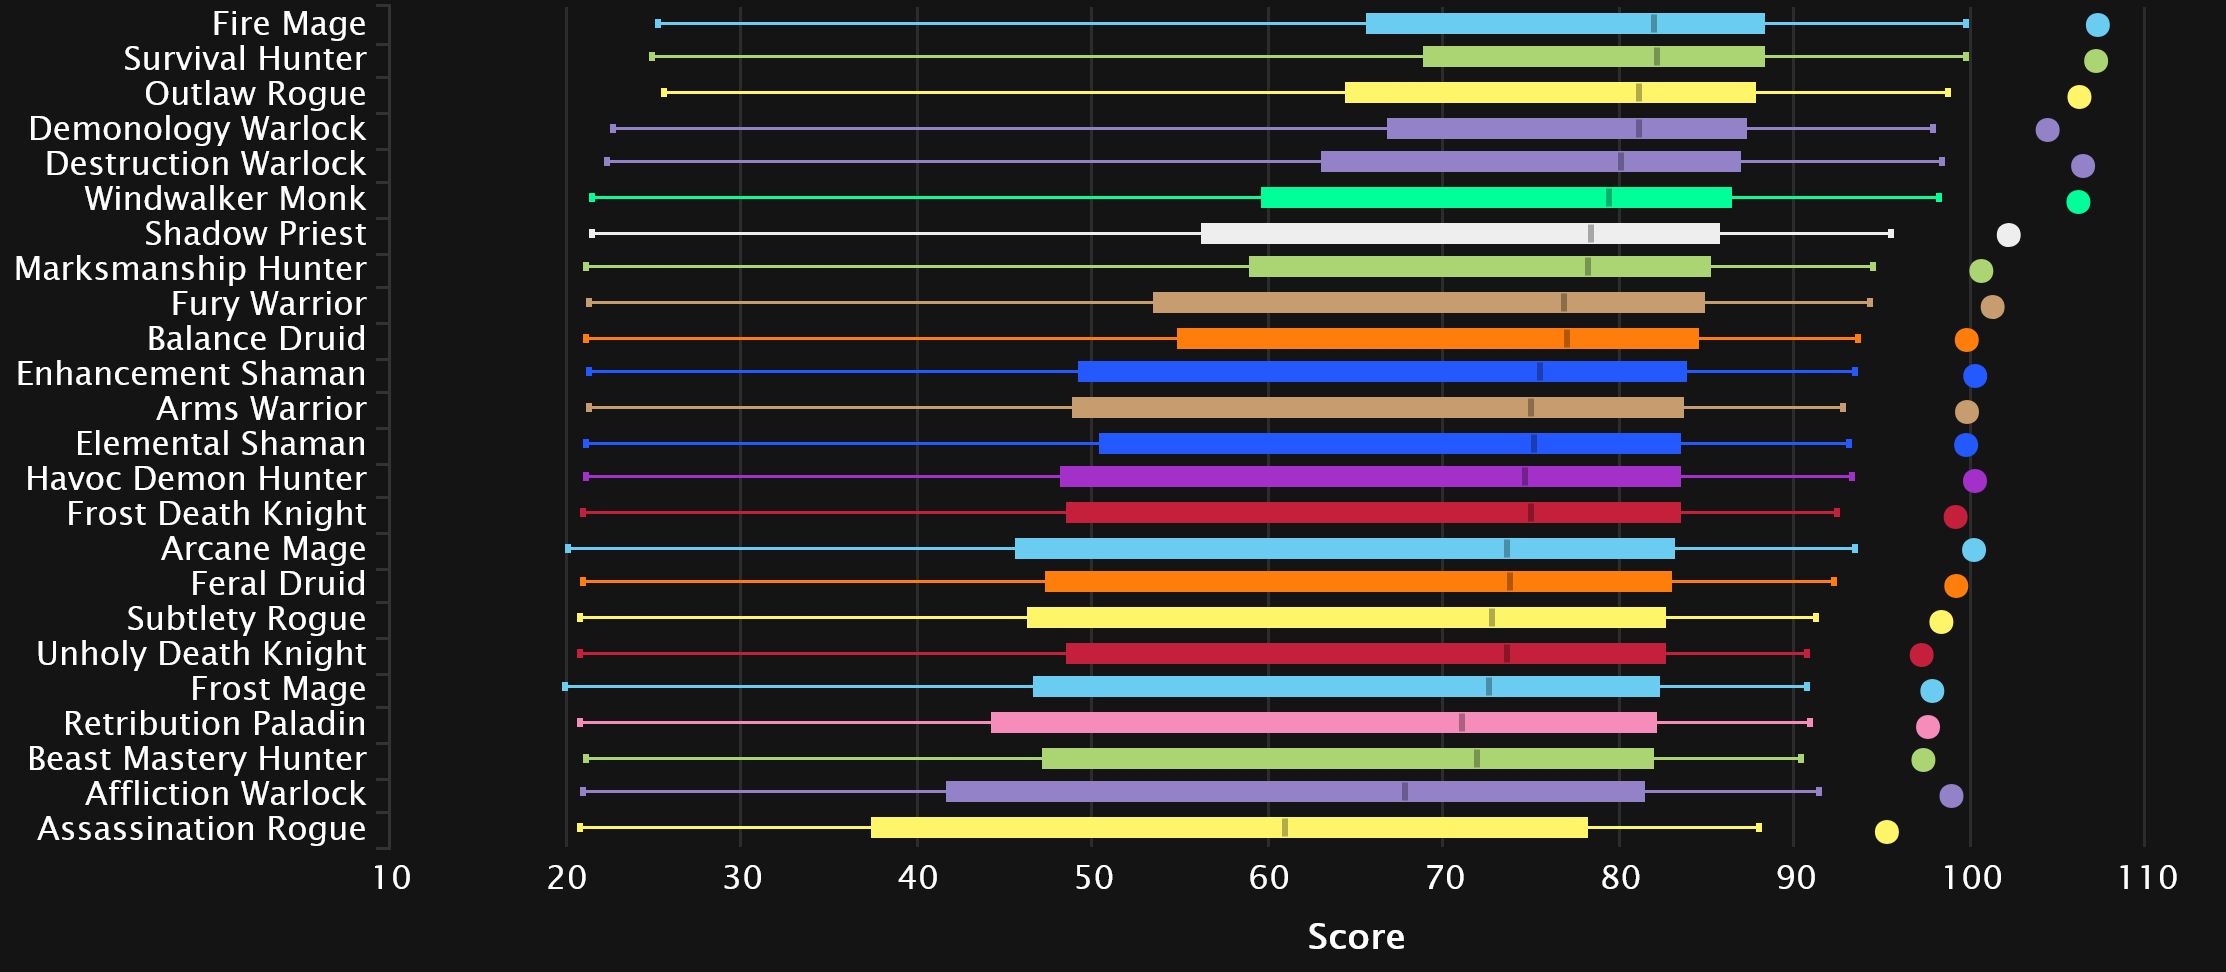Click the Destruction Warlock label
The height and width of the screenshot is (972, 2226).
pos(206,164)
